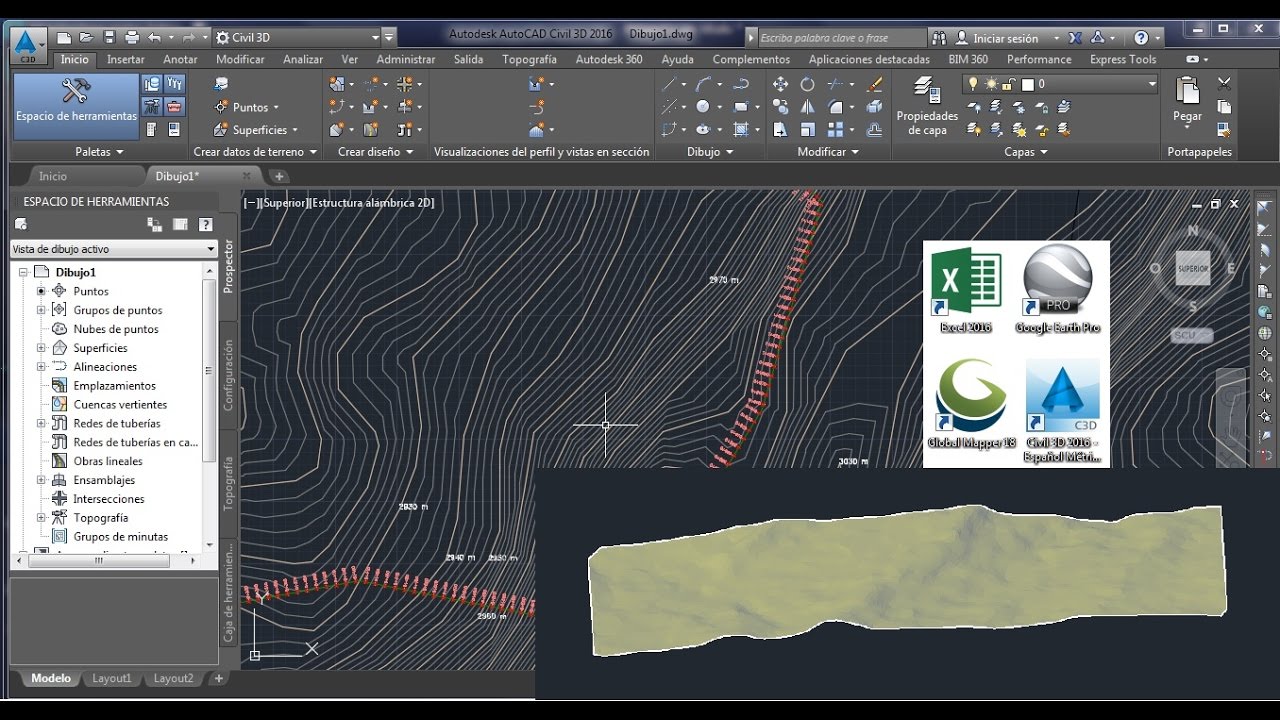Screen dimensions: 1280x720
Task: Click the Autodesk Exchange X icon
Action: (1075, 38)
